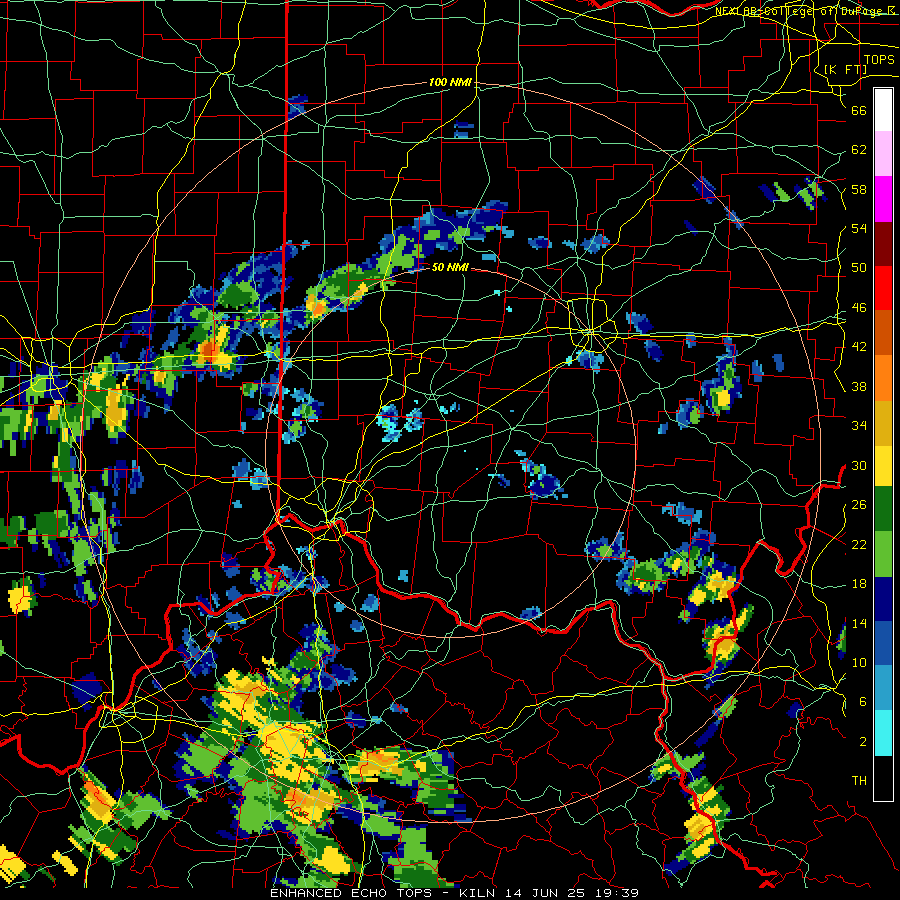
Task: Click the legend value "34"
Action: [859, 426]
